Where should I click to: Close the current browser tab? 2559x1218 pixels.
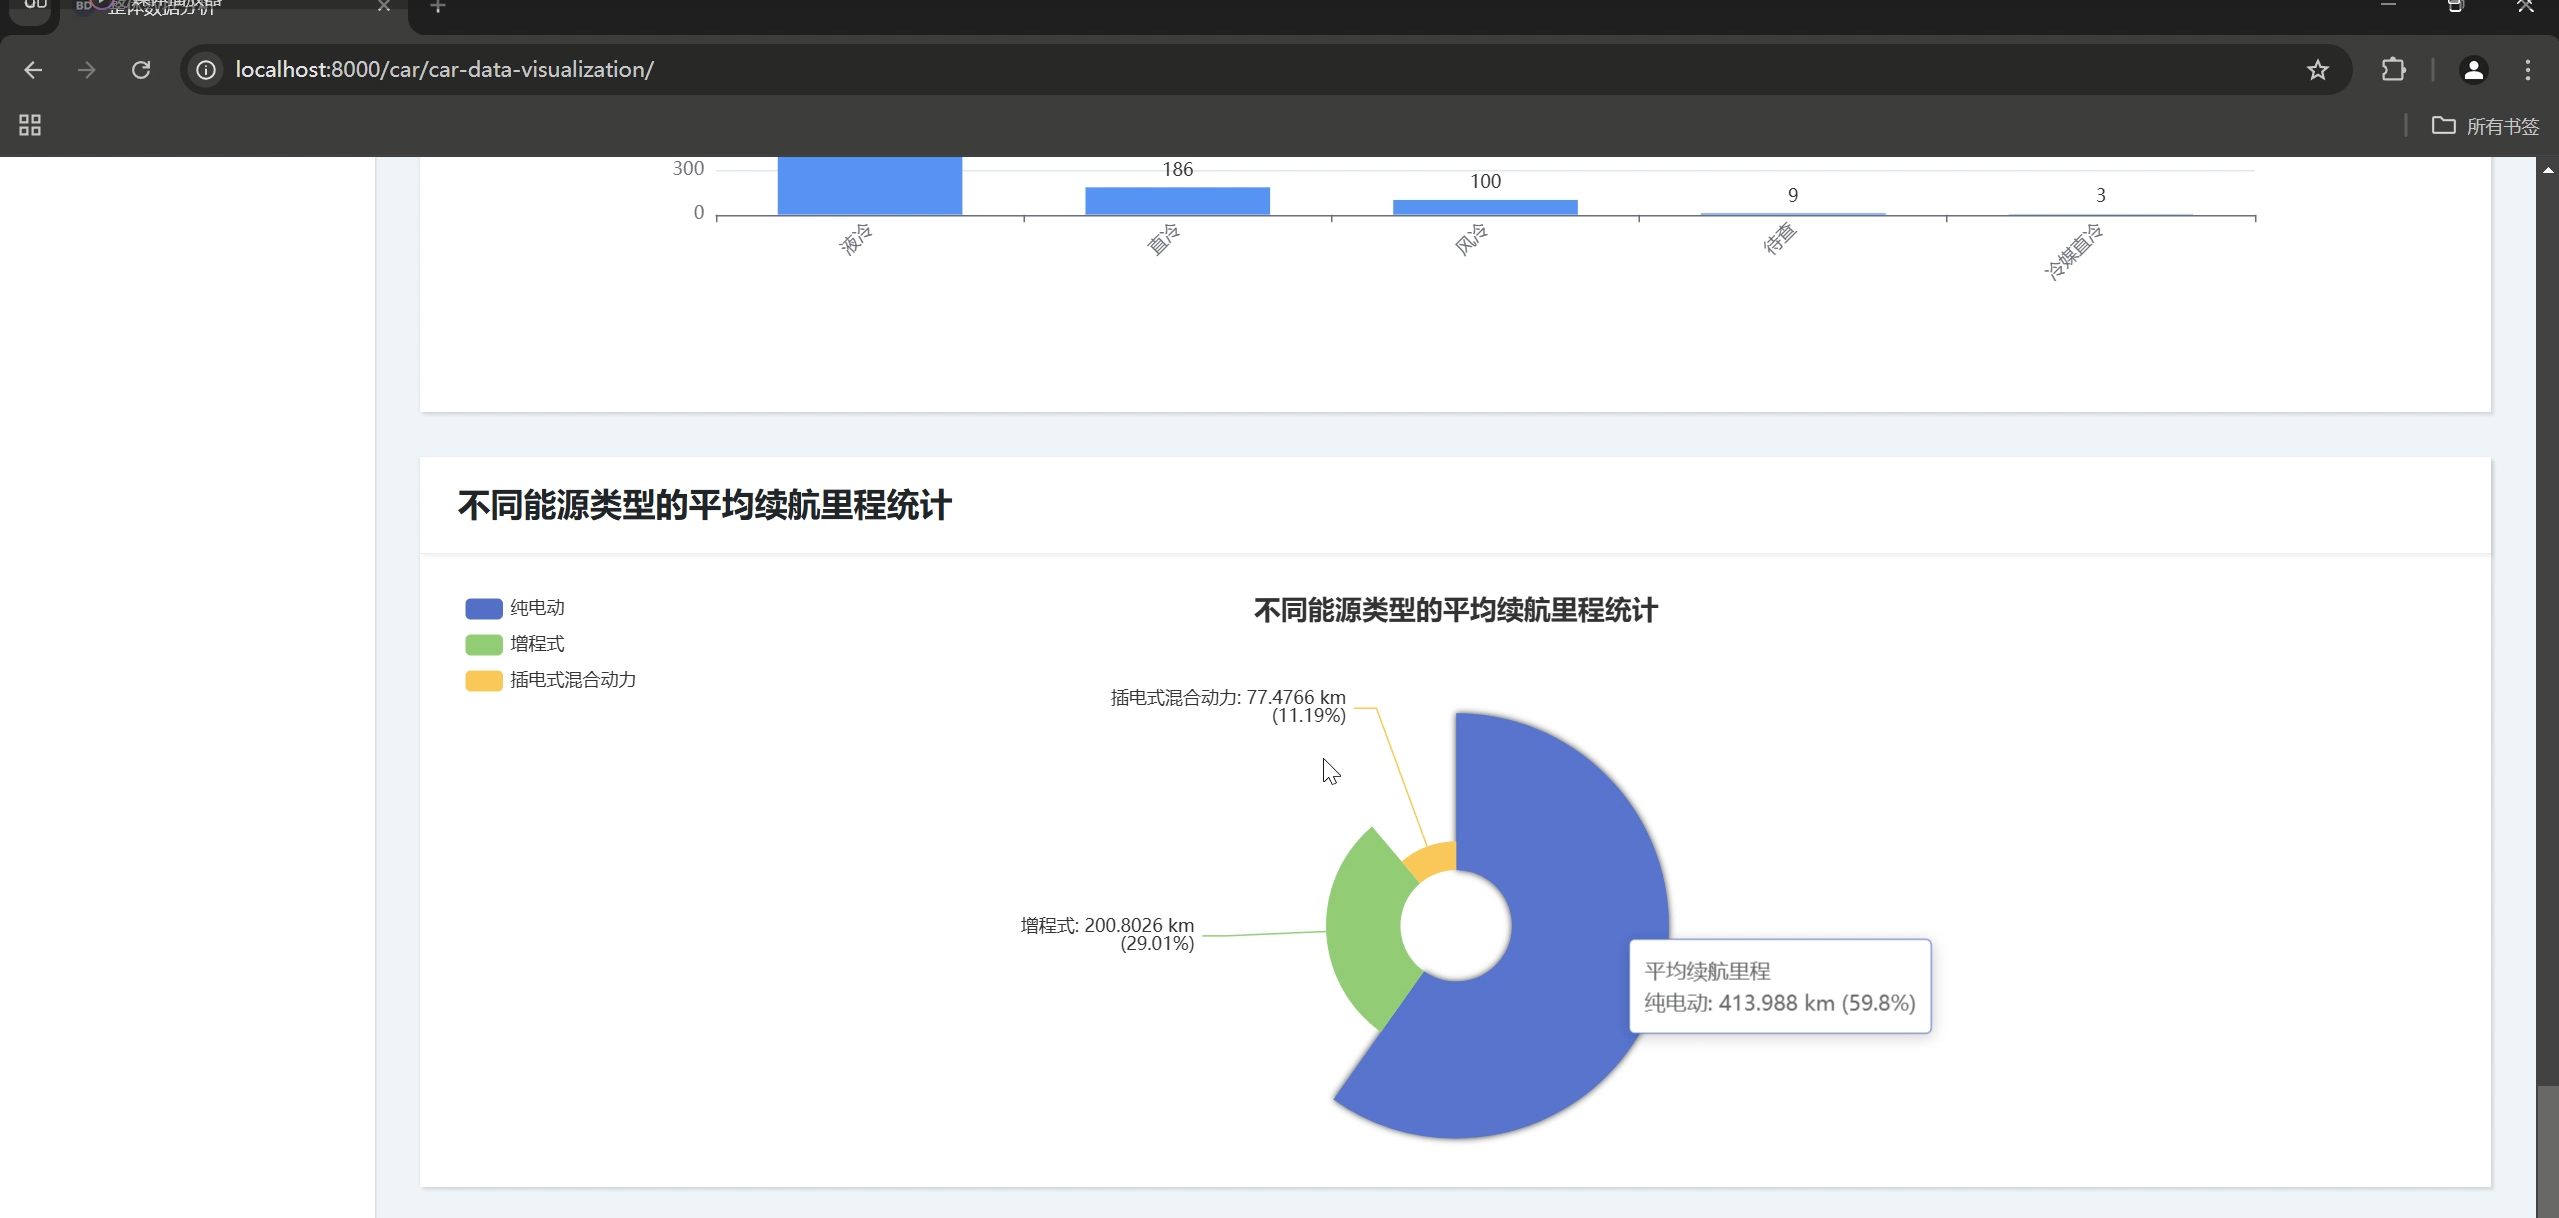pos(384,7)
